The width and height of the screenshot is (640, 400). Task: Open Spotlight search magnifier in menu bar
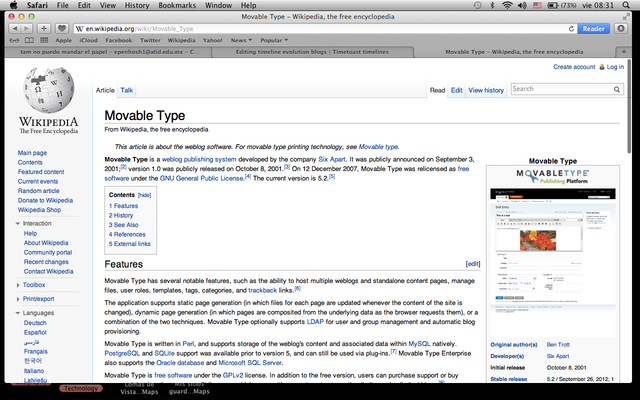pyautogui.click(x=626, y=5)
